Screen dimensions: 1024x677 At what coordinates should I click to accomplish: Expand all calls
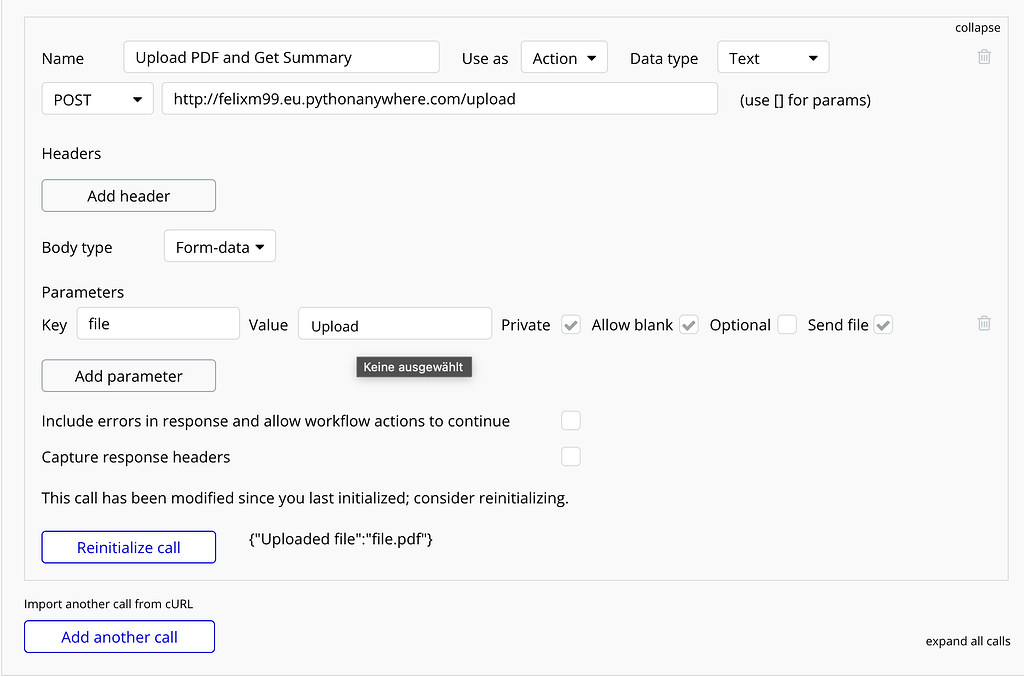tap(967, 641)
